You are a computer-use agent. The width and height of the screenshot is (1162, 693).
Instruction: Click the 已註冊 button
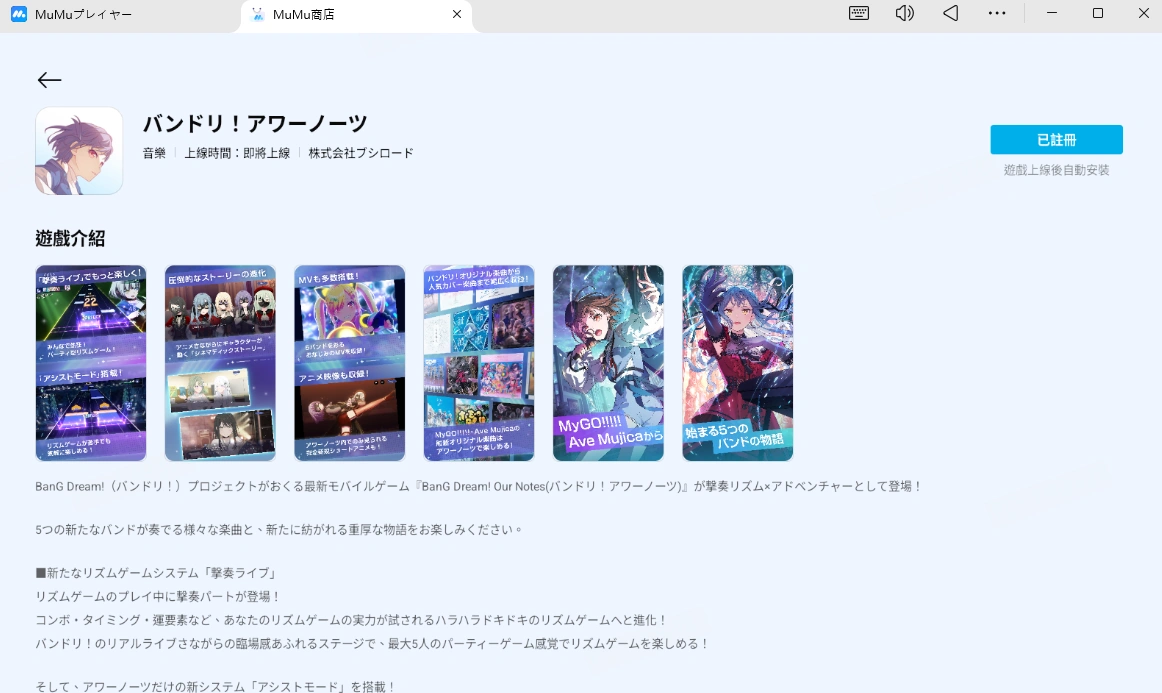[1056, 139]
